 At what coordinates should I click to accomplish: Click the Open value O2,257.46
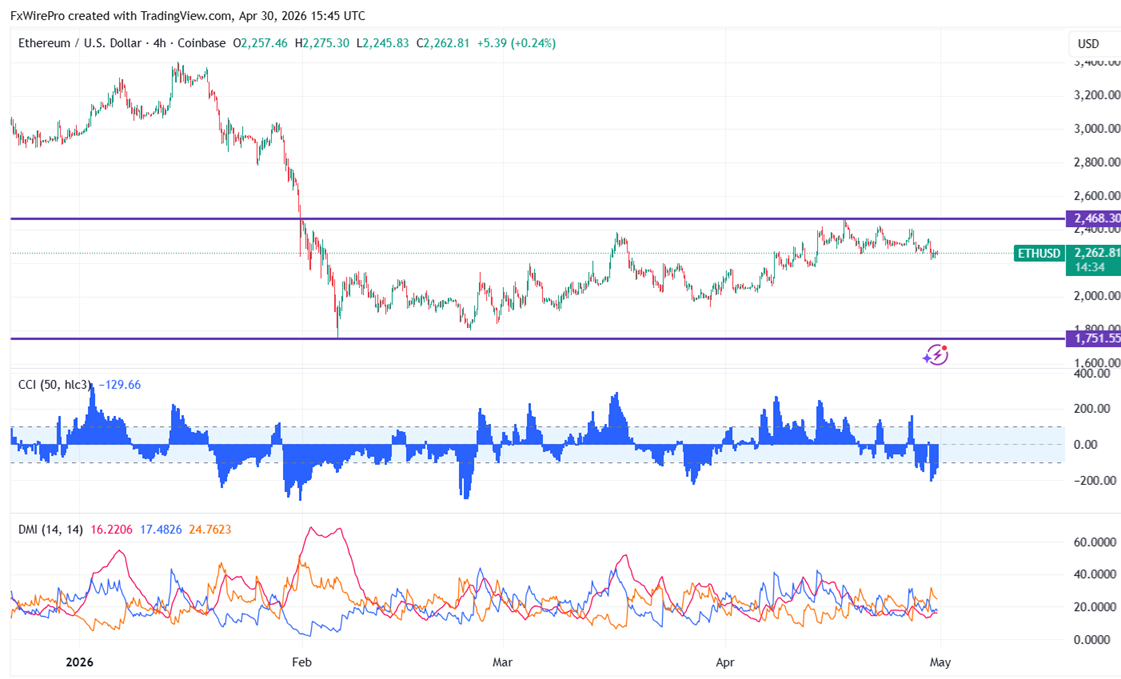[x=260, y=44]
